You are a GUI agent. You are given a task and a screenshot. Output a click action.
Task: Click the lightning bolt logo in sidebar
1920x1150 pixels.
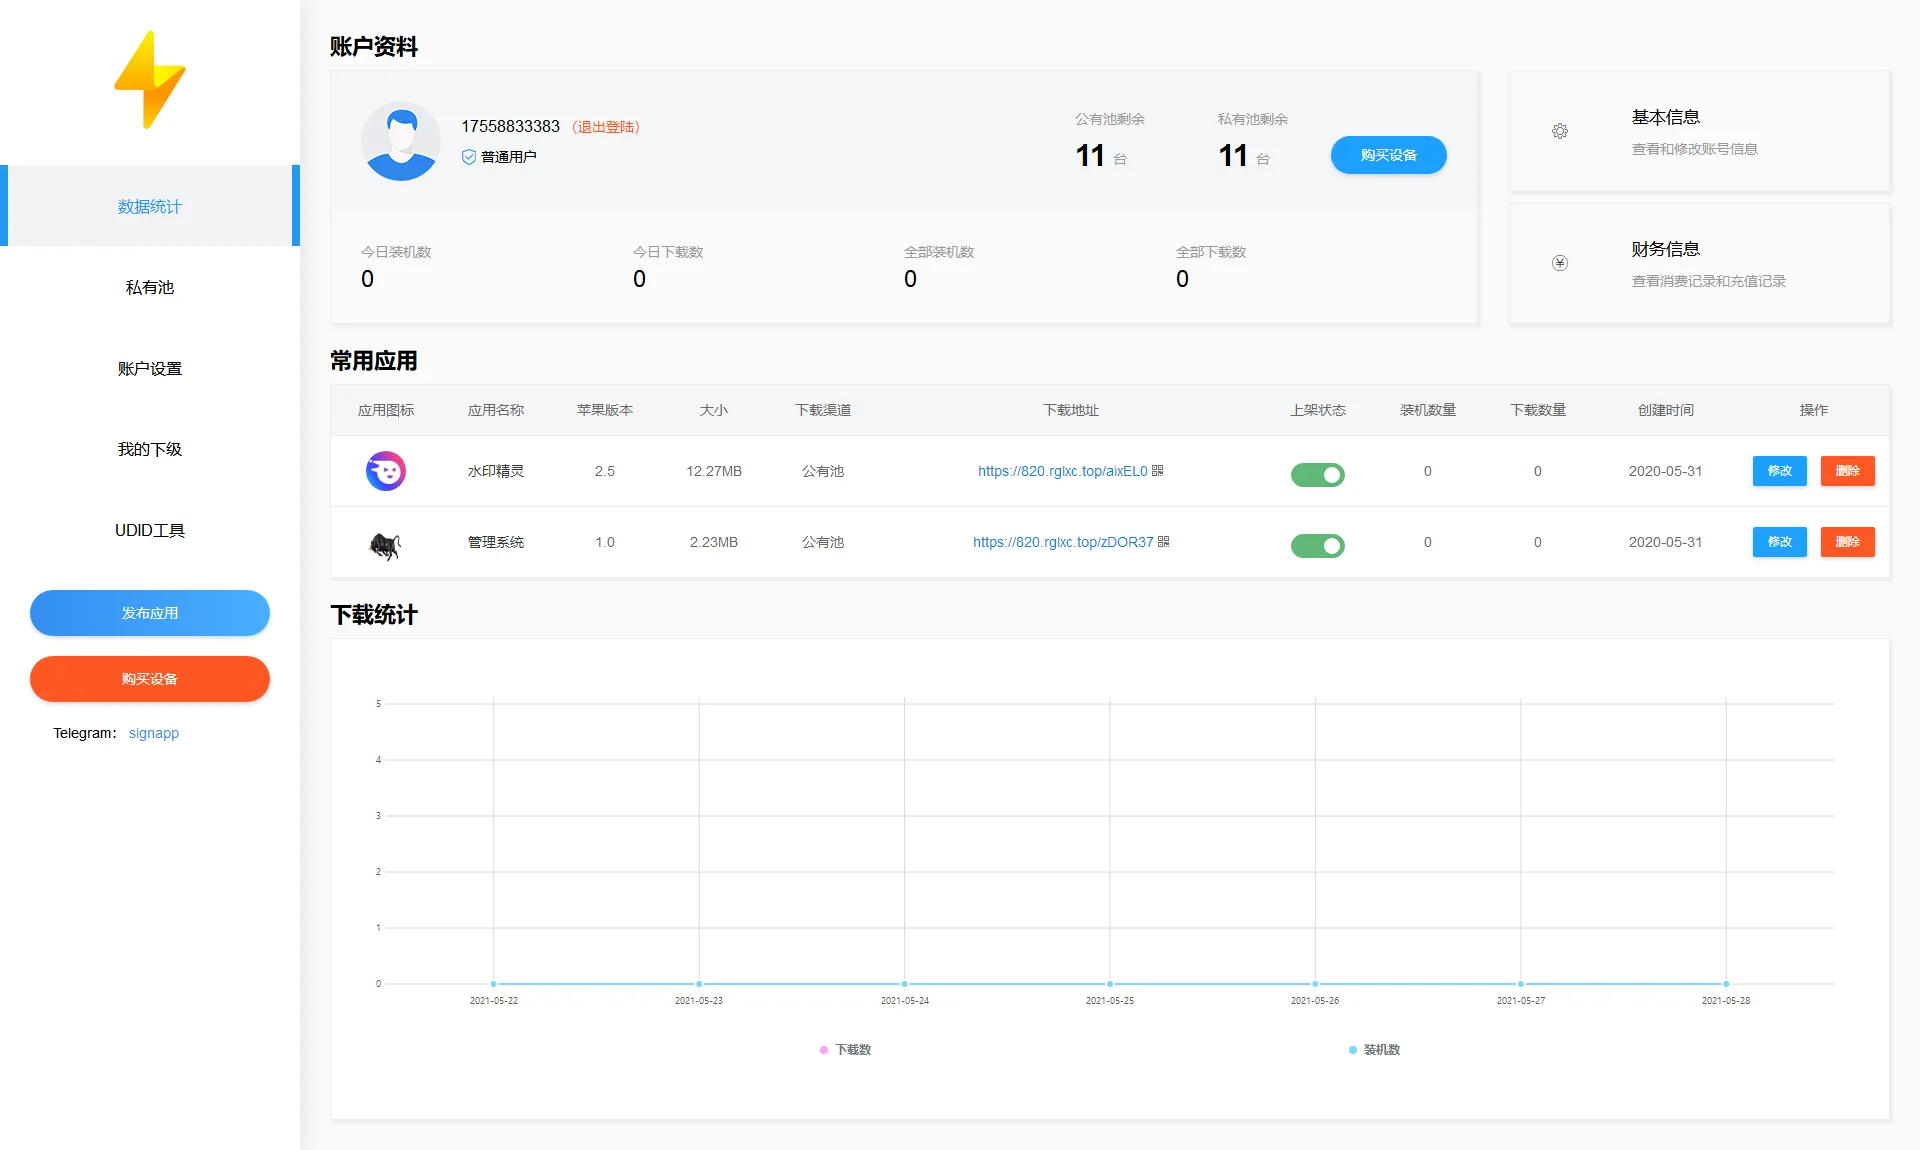pyautogui.click(x=150, y=80)
